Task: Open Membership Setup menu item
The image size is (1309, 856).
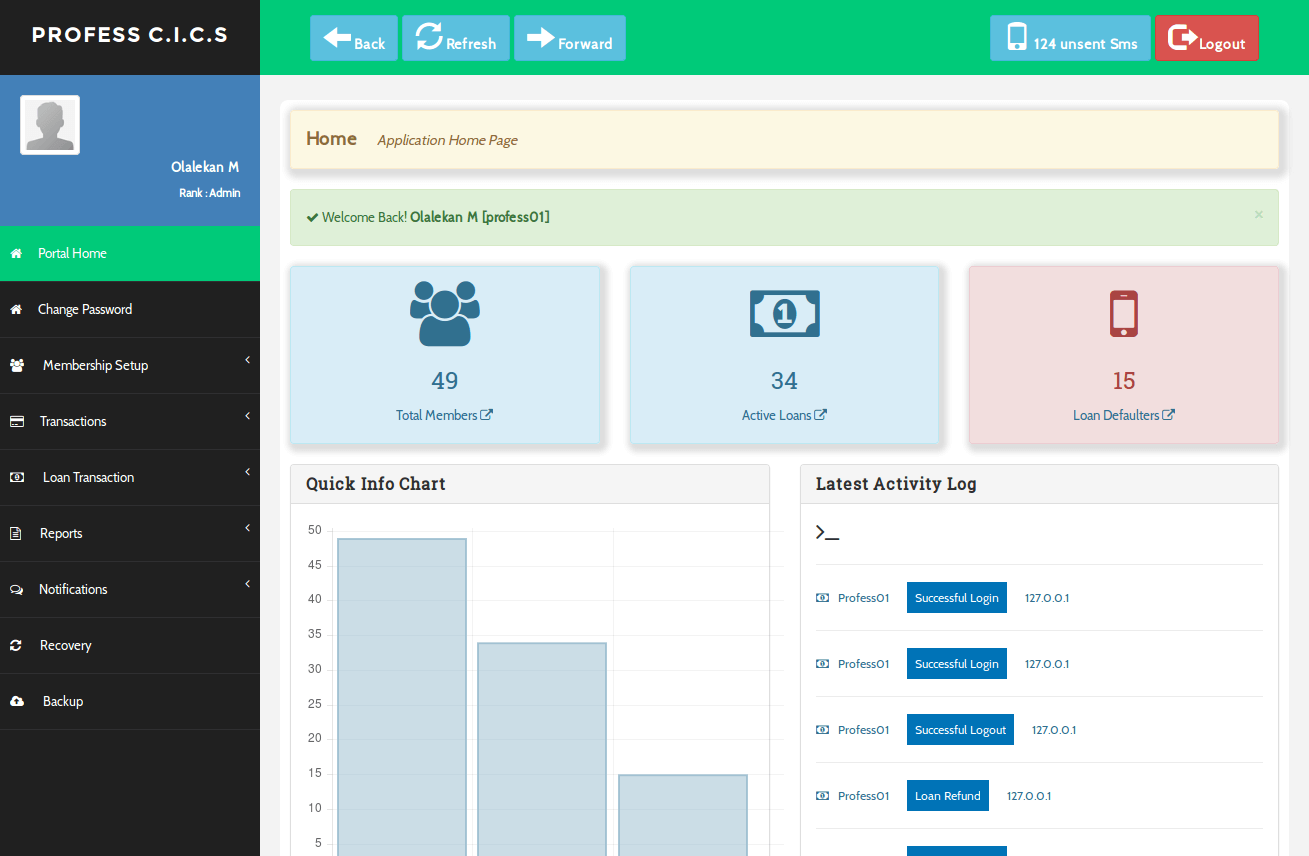Action: (x=130, y=365)
